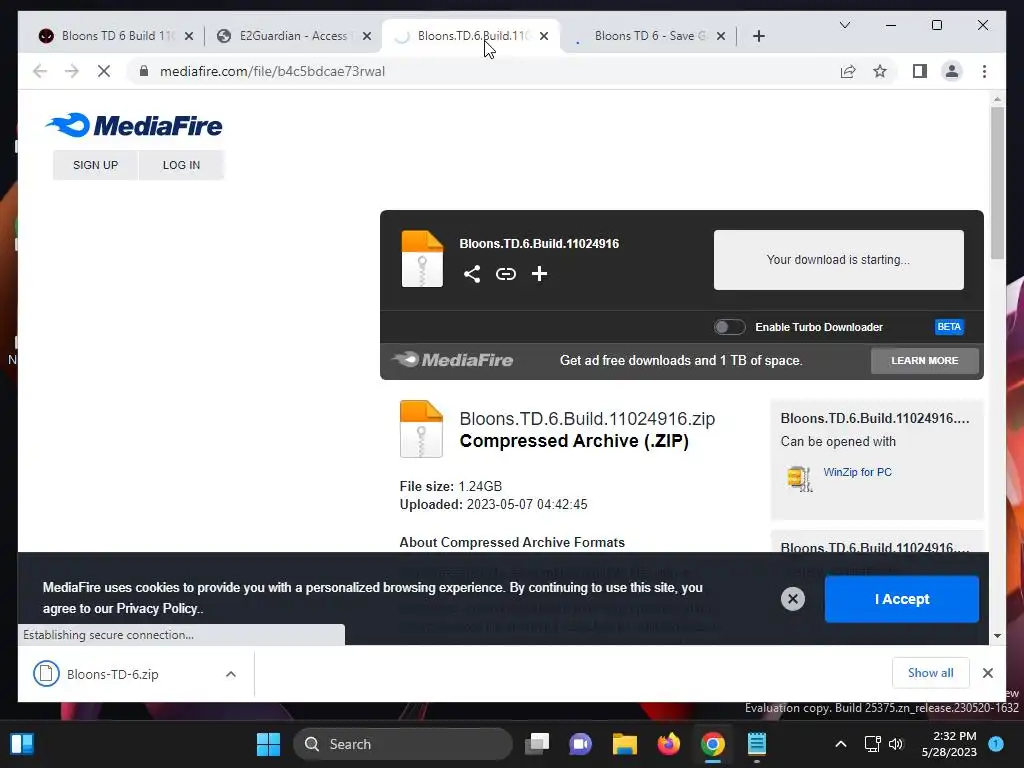Screen dimensions: 1024x768
Task: Click the mediafire.com address bar
Action: click(x=483, y=71)
